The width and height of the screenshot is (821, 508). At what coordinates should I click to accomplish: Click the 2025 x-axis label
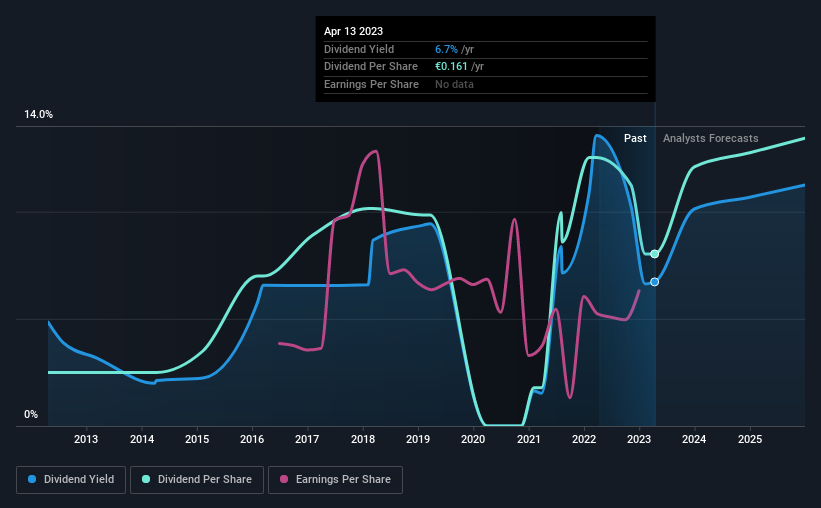[x=750, y=439]
